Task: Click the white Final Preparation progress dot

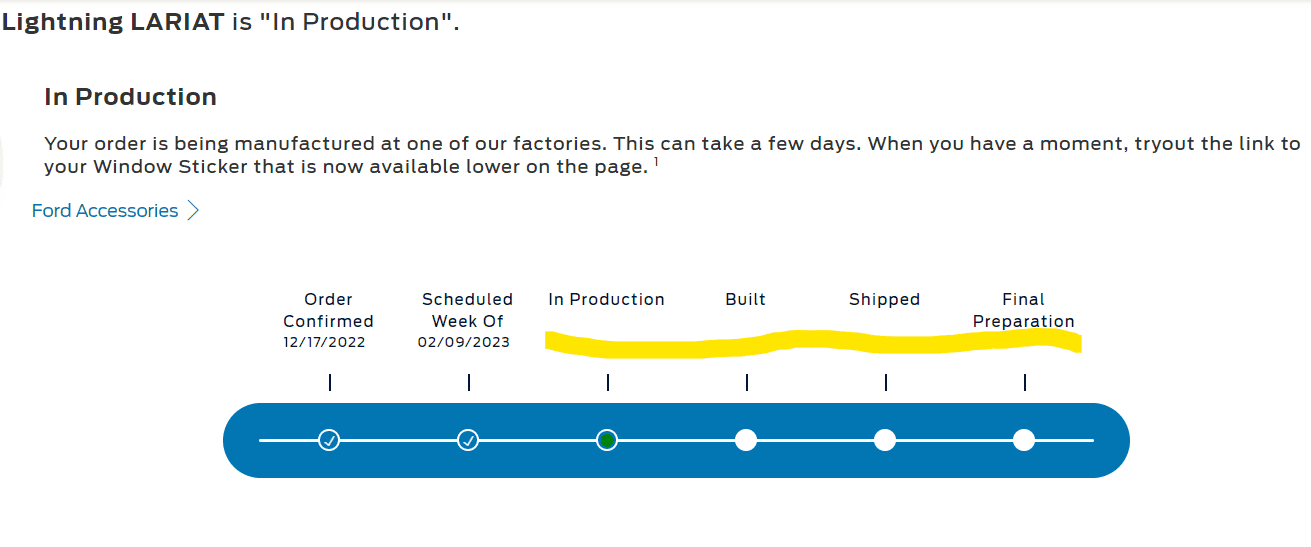Action: [x=1024, y=440]
